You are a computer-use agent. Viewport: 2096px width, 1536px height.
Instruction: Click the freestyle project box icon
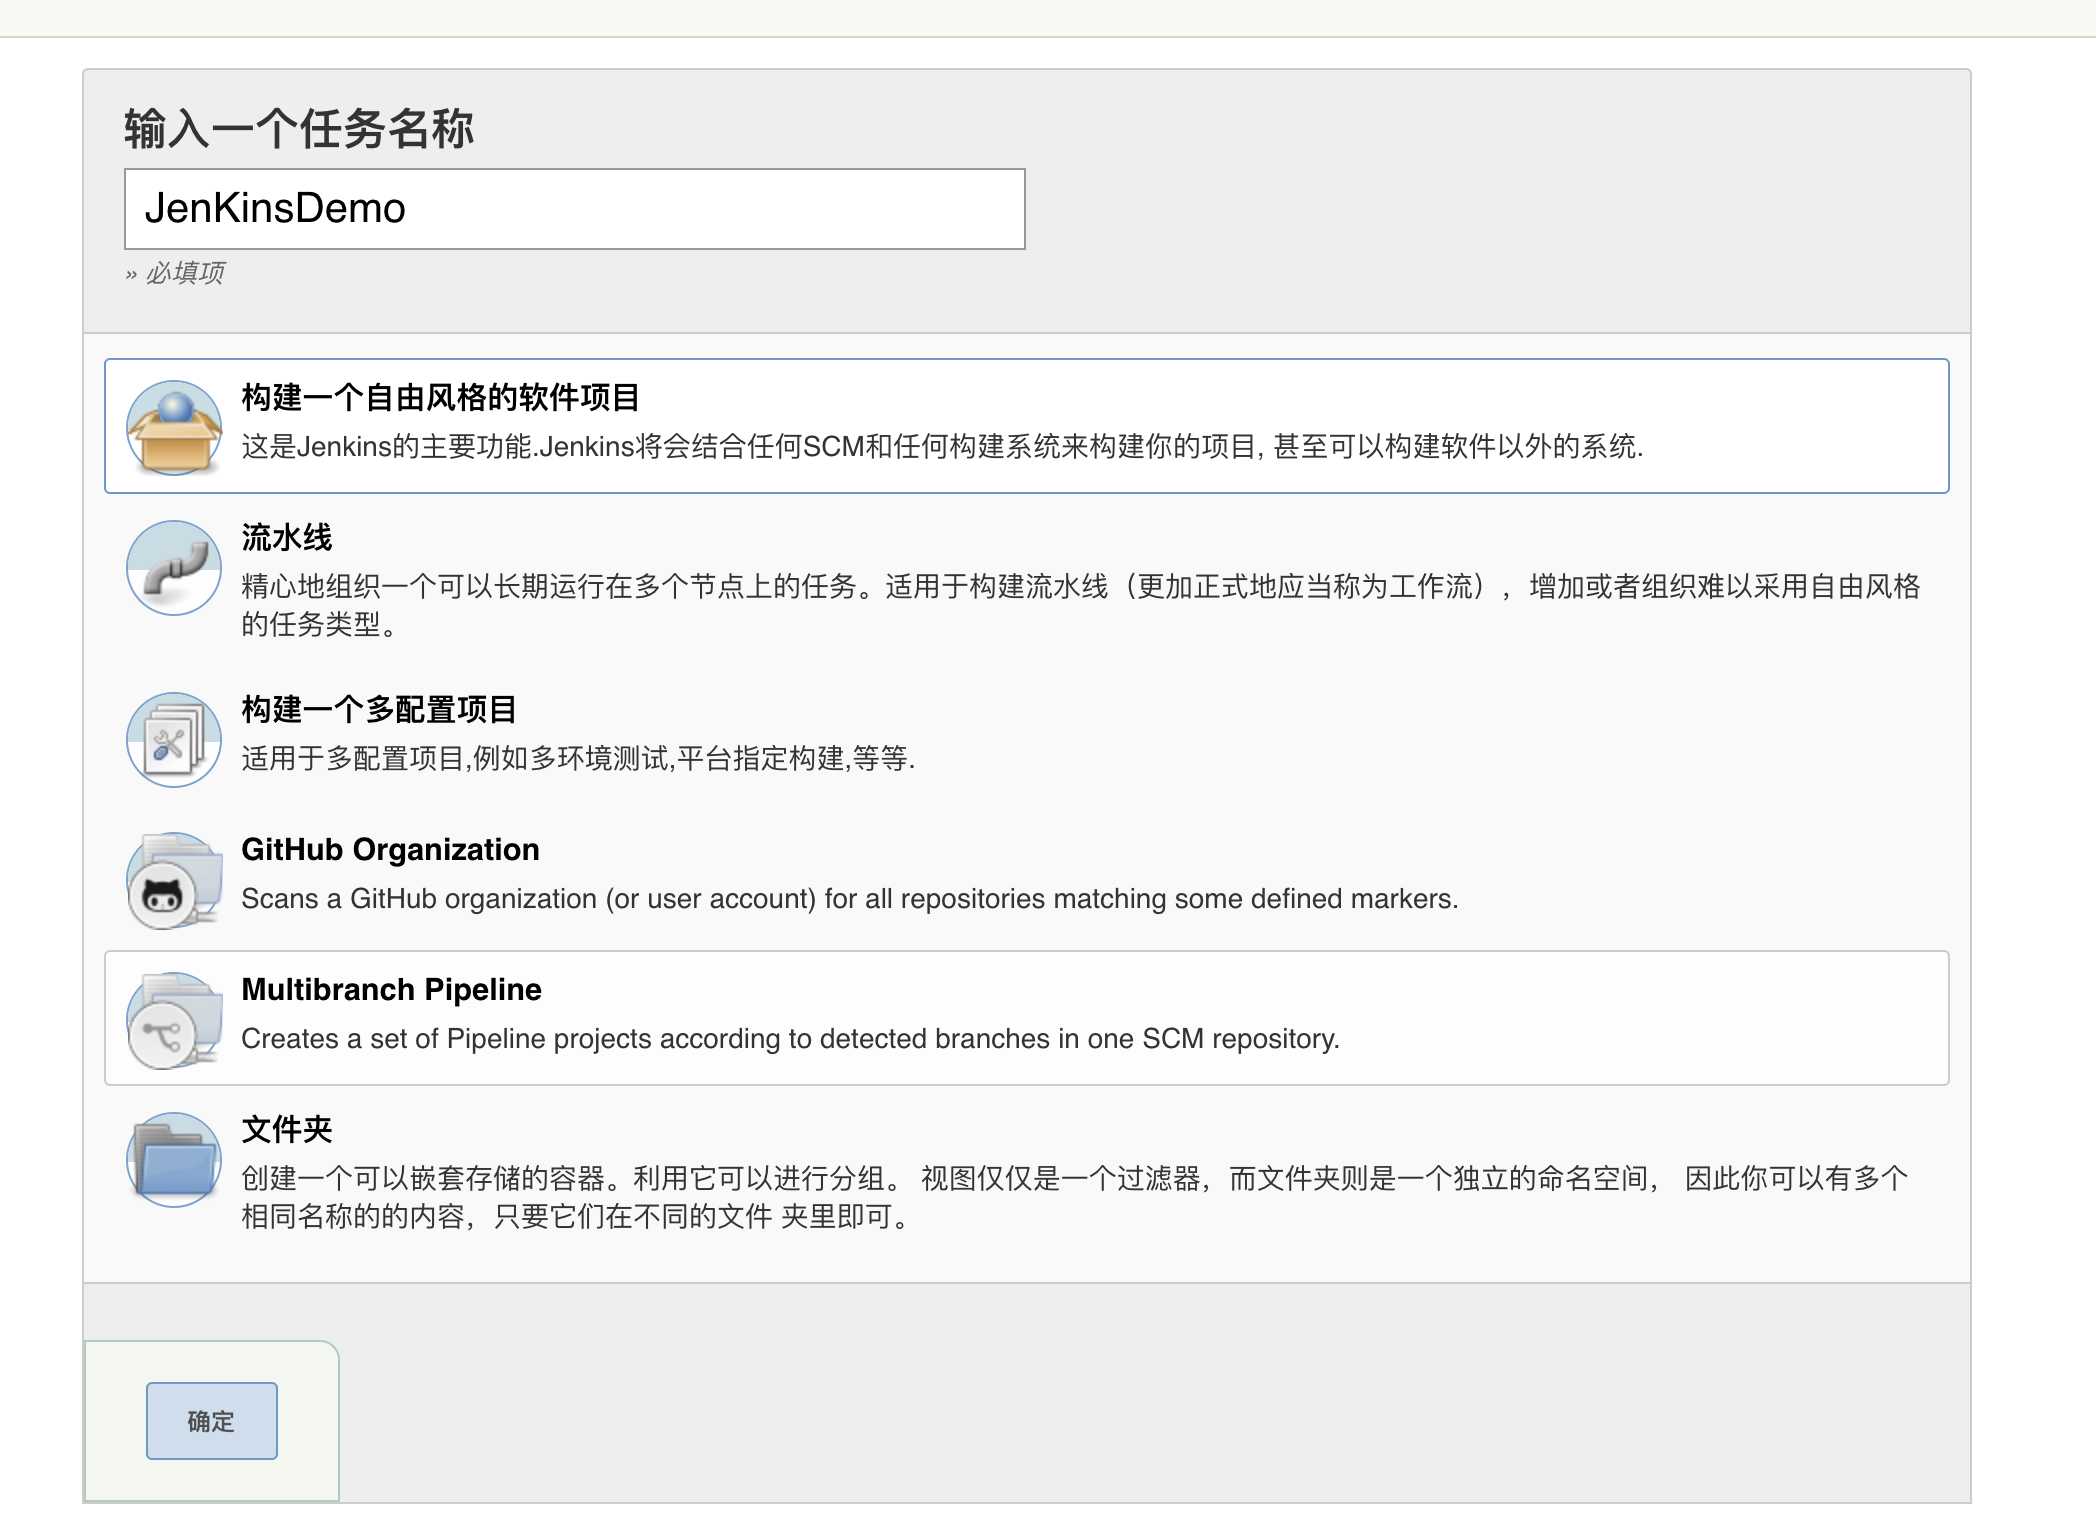pyautogui.click(x=174, y=428)
